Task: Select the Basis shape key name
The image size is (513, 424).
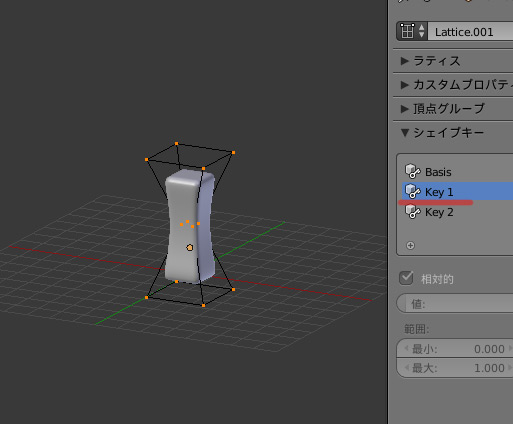Action: [438, 172]
